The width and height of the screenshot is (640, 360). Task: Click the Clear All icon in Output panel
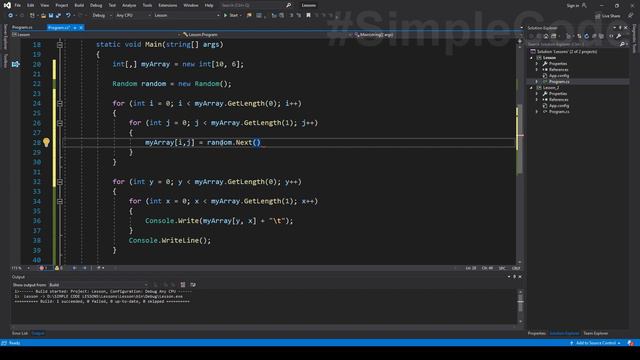(x=183, y=284)
